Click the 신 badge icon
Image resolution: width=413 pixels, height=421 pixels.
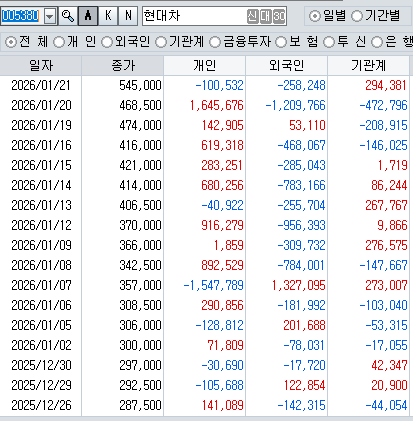click(252, 16)
